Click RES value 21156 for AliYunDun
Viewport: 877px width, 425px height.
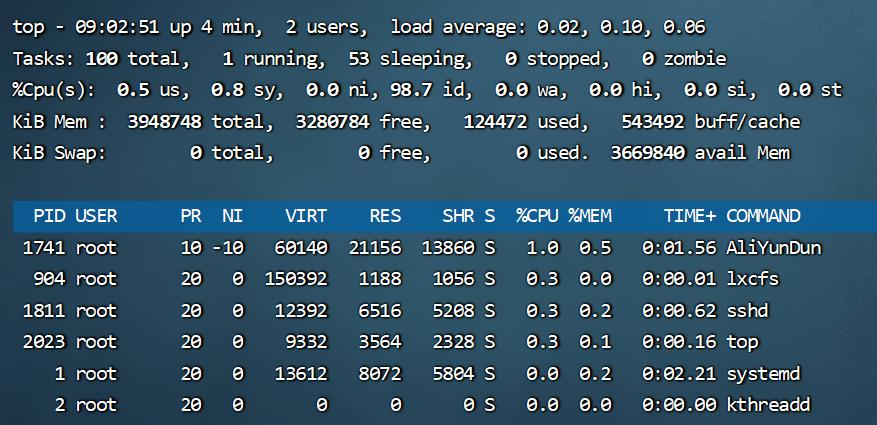pos(375,248)
